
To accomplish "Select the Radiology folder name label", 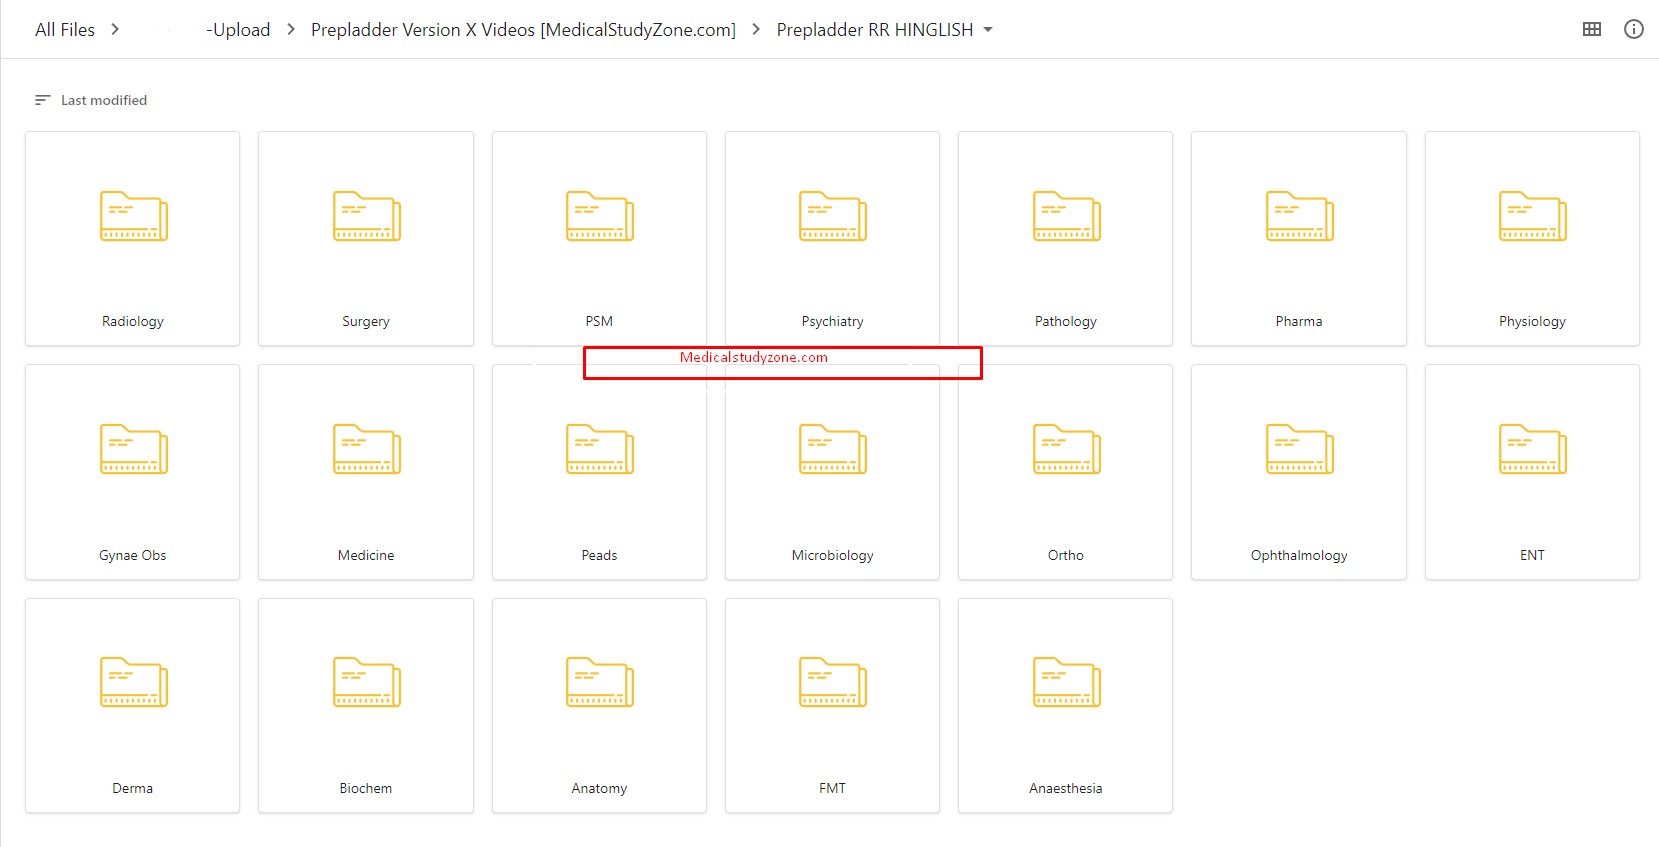I will (133, 321).
